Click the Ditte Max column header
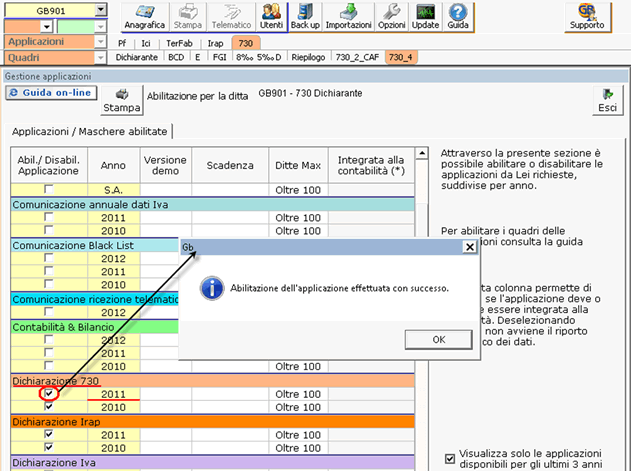This screenshot has width=631, height=471. [x=298, y=165]
